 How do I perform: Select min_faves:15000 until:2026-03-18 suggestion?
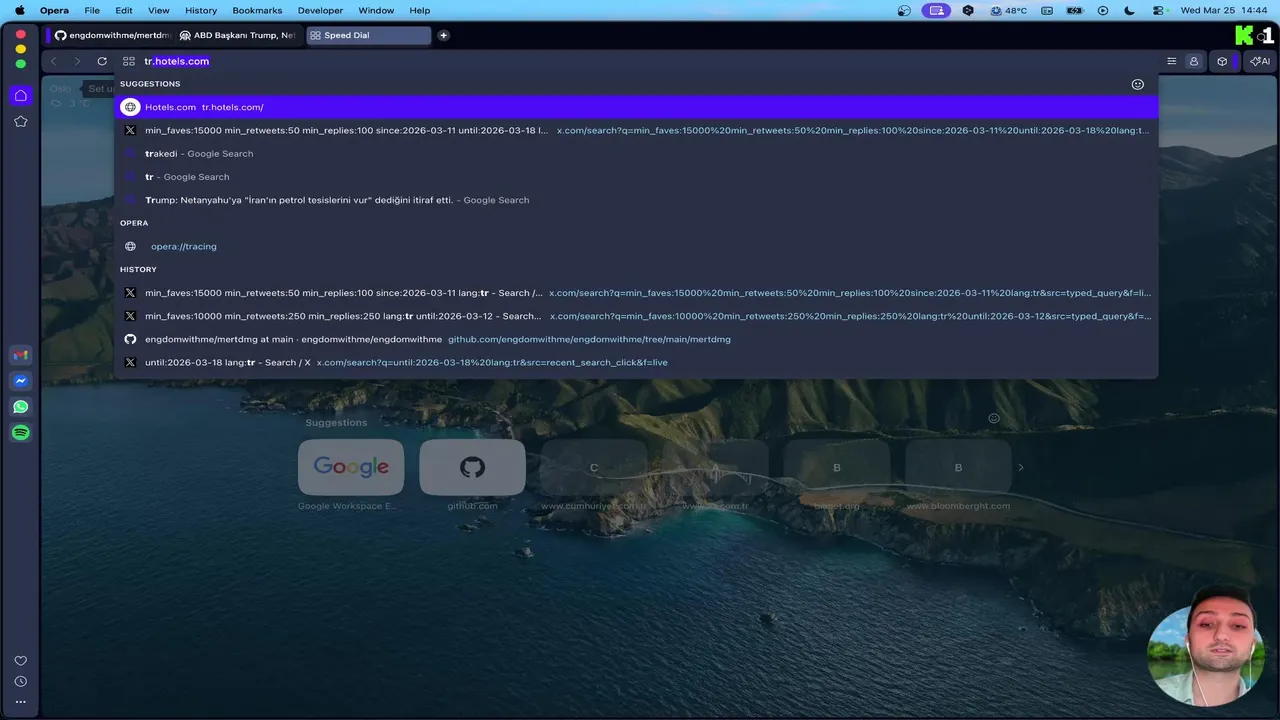636,130
